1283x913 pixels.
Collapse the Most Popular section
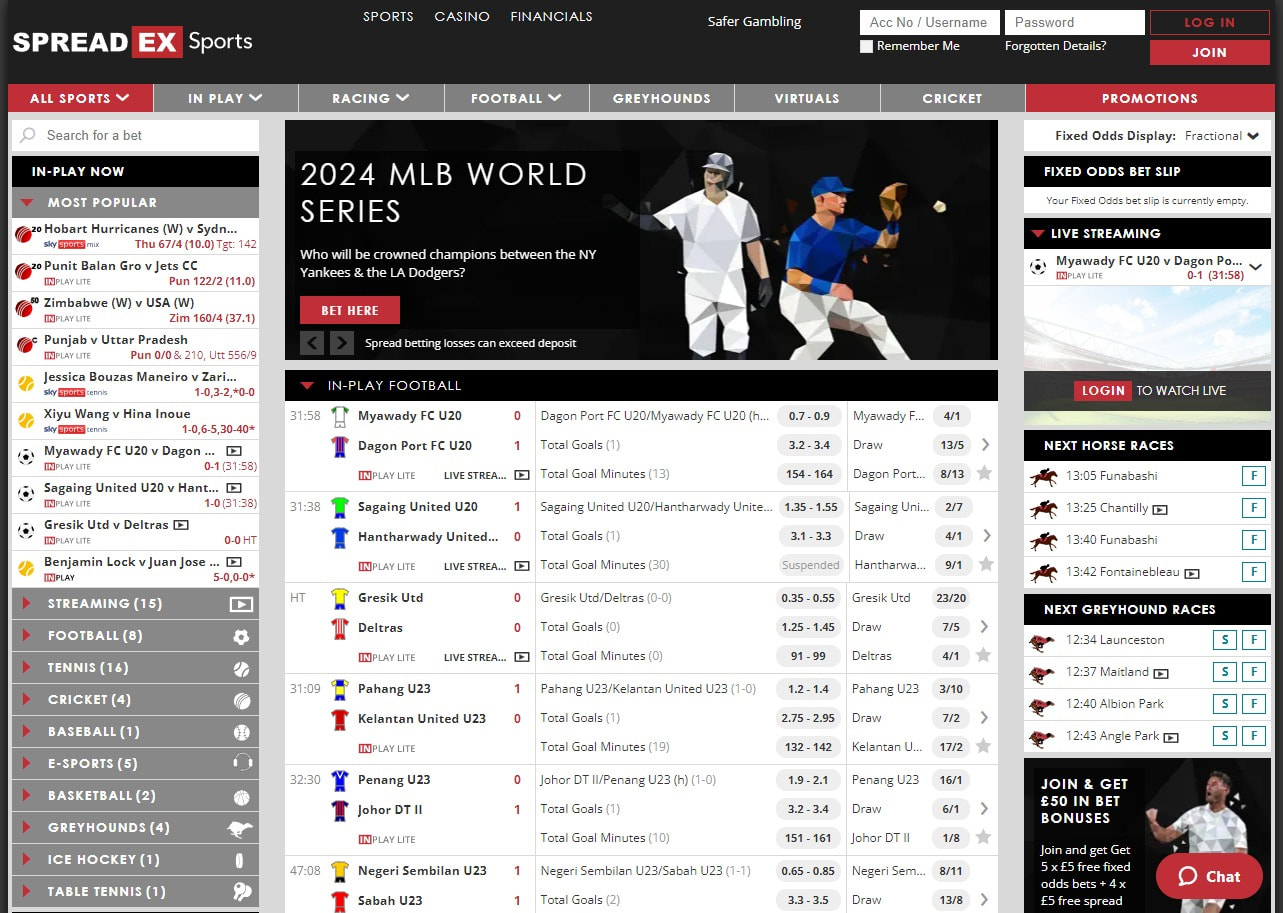pyautogui.click(x=27, y=203)
